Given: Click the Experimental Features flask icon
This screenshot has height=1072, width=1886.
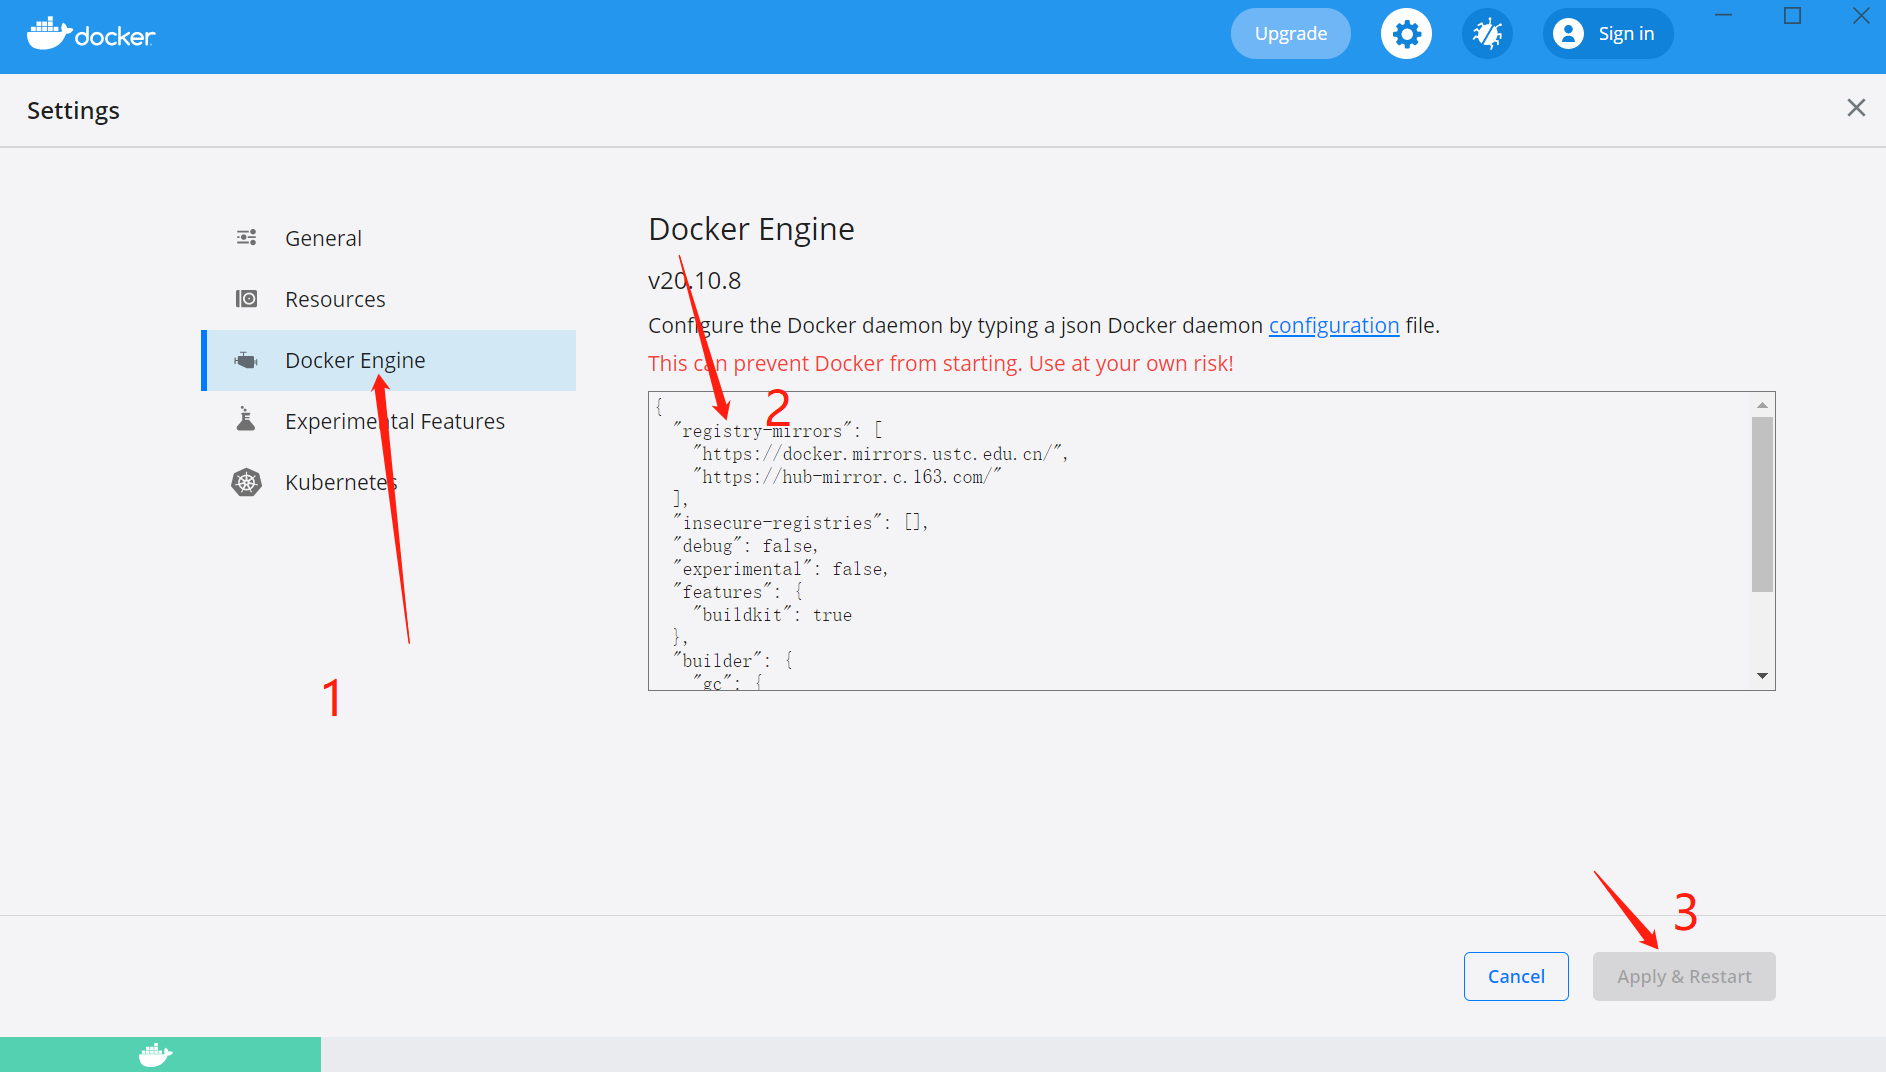Looking at the screenshot, I should click(246, 419).
